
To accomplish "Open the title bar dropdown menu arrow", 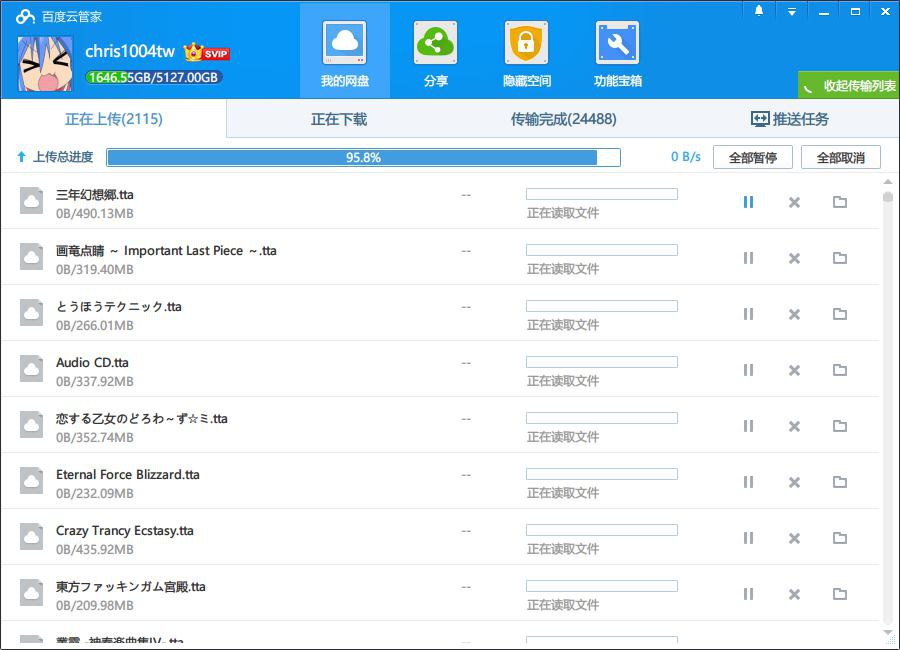I will [791, 11].
